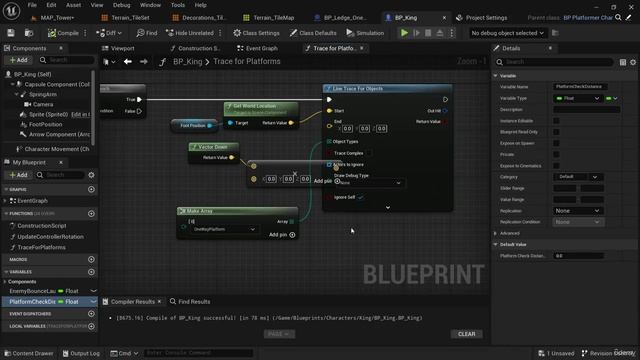The image size is (640, 360).
Task: Open play options three-dot menu
Action: tap(452, 33)
